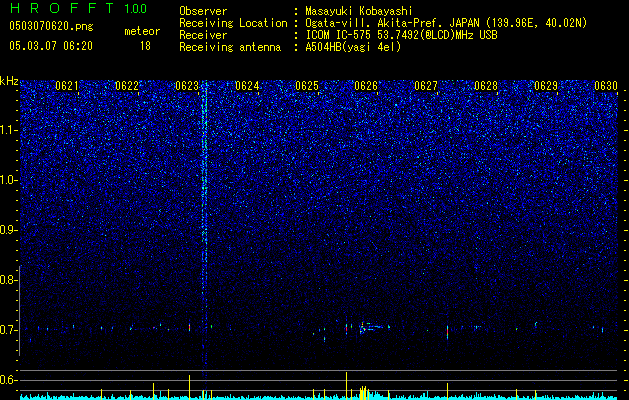Click the 0.9 frequency axis label

[8, 230]
